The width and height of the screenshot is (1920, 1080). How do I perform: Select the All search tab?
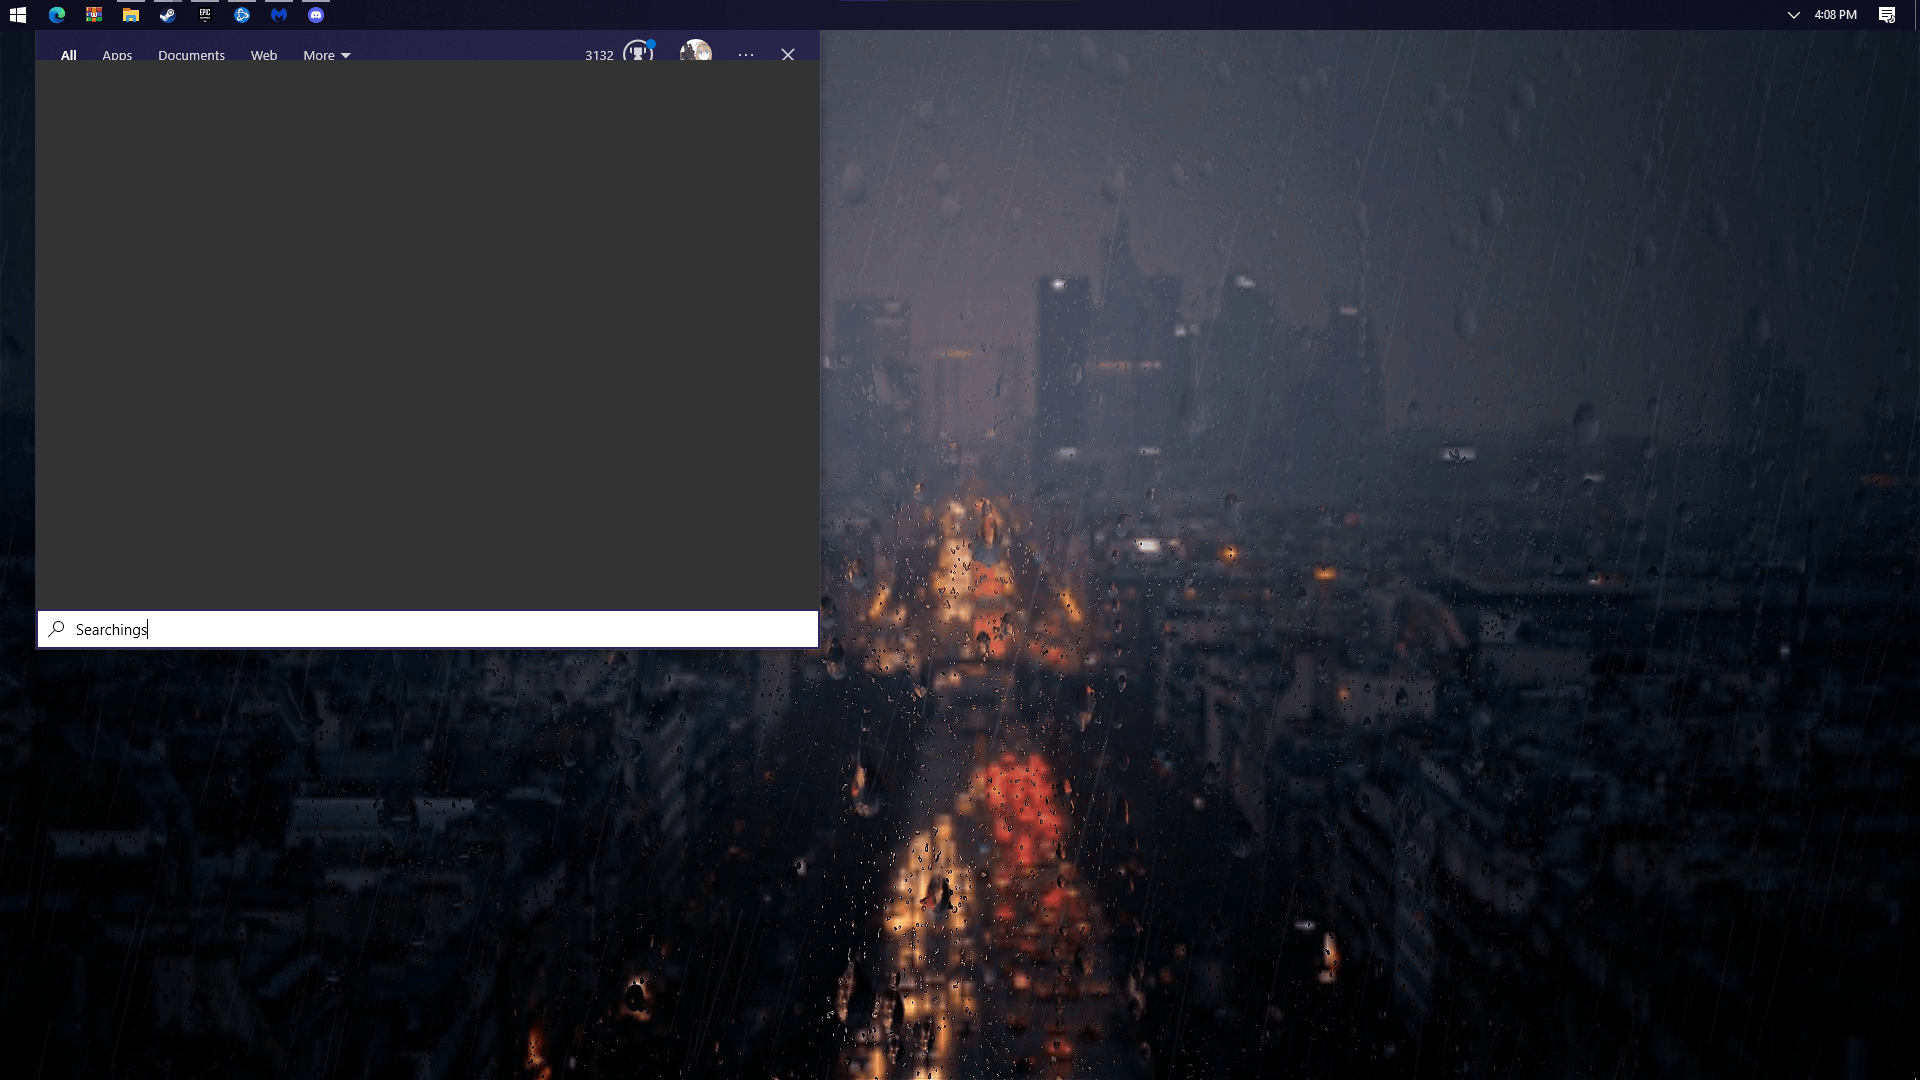coord(68,55)
